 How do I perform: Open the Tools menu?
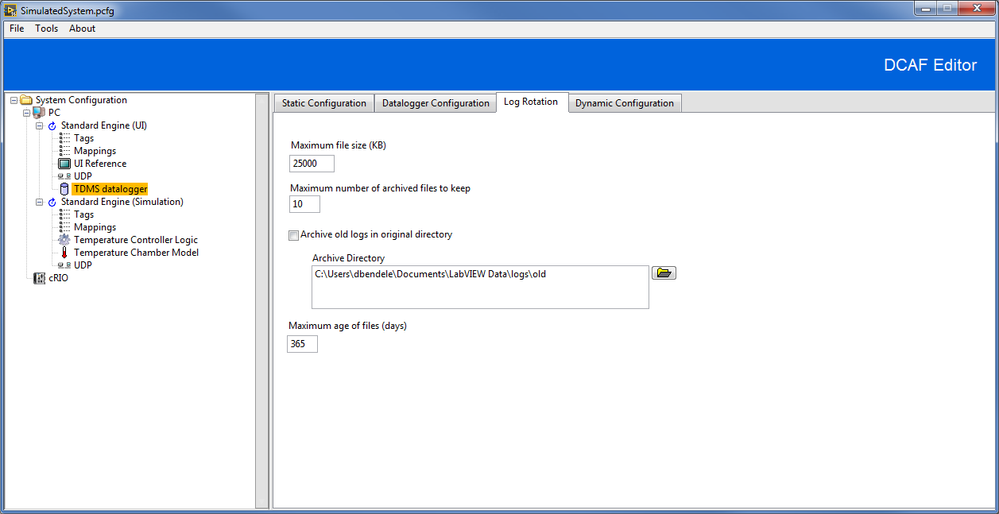46,28
